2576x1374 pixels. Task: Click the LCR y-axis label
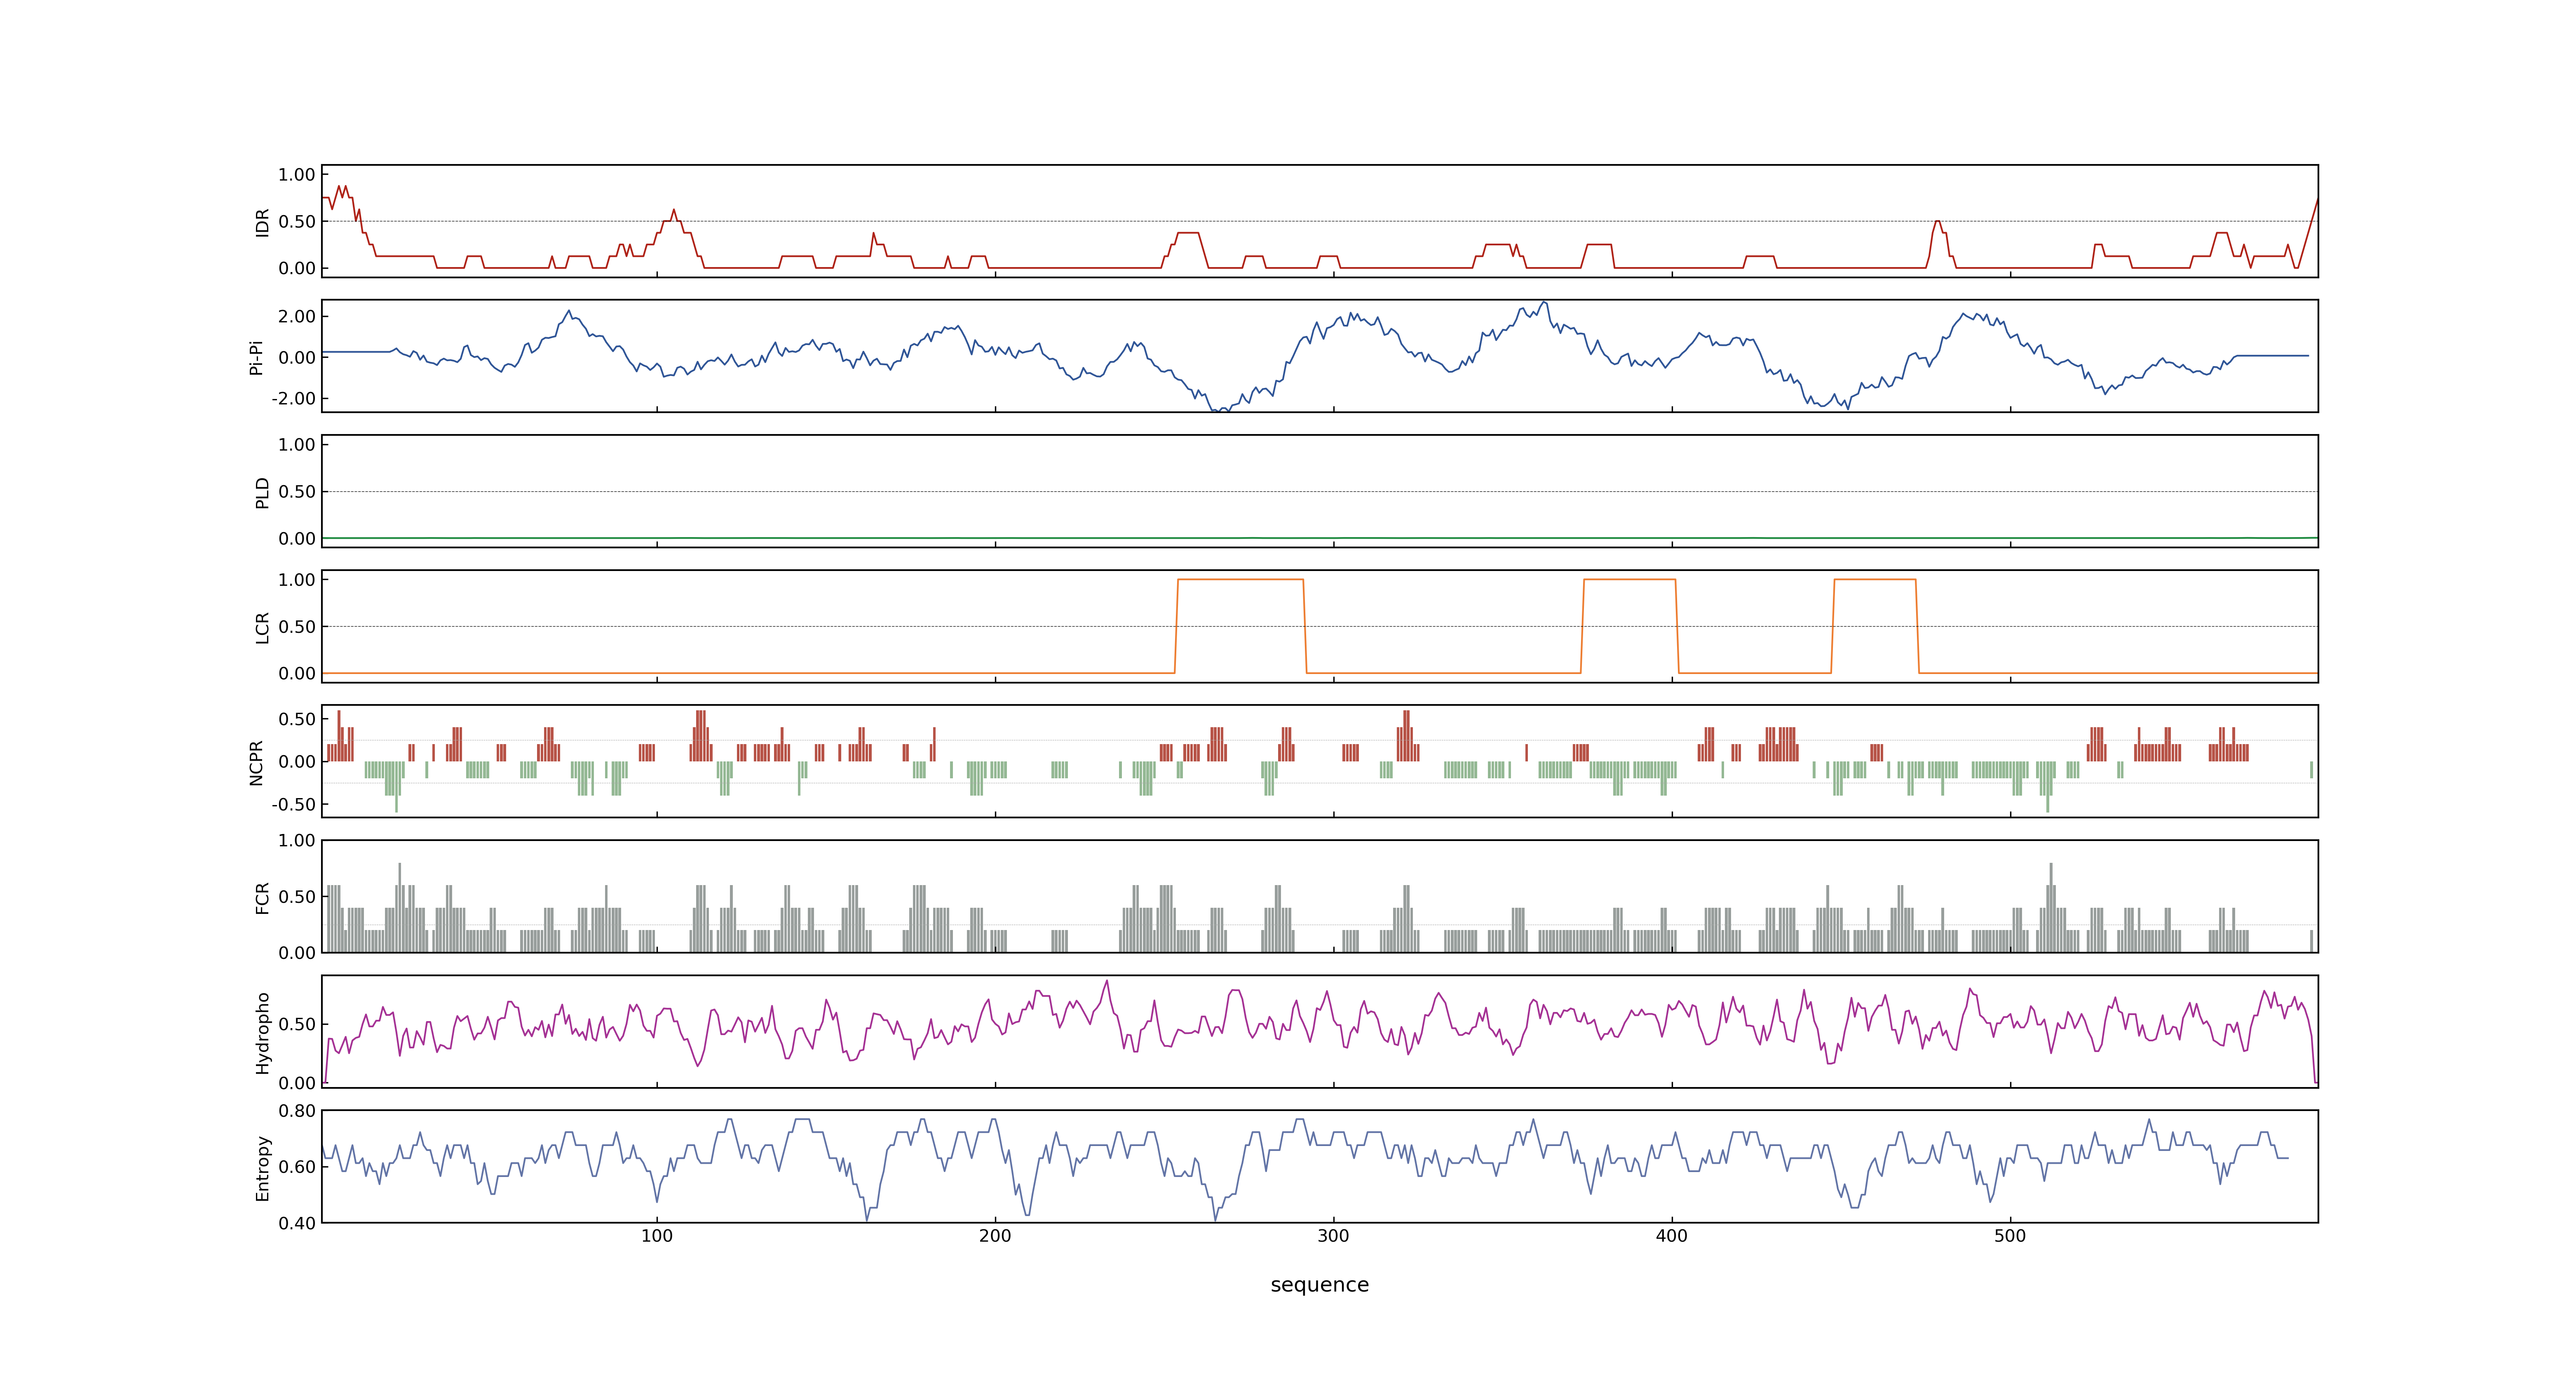(262, 627)
